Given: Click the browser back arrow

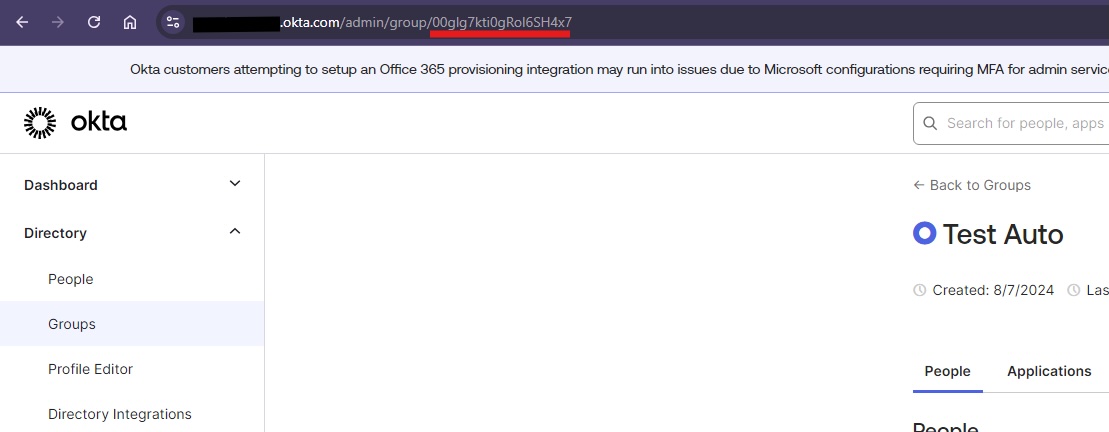Looking at the screenshot, I should (x=22, y=22).
